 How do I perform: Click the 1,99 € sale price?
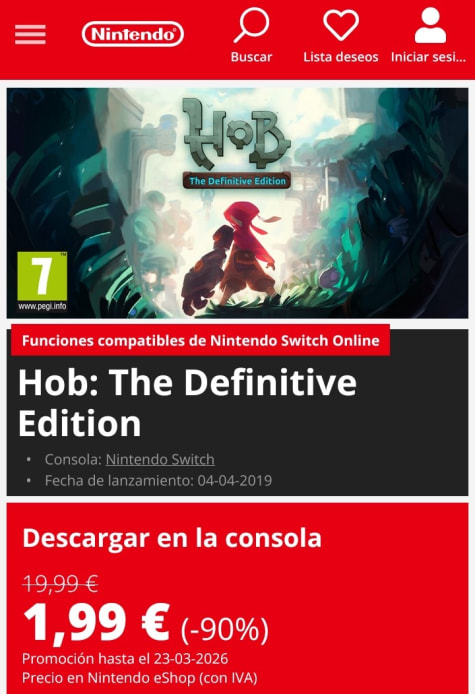coord(97,622)
